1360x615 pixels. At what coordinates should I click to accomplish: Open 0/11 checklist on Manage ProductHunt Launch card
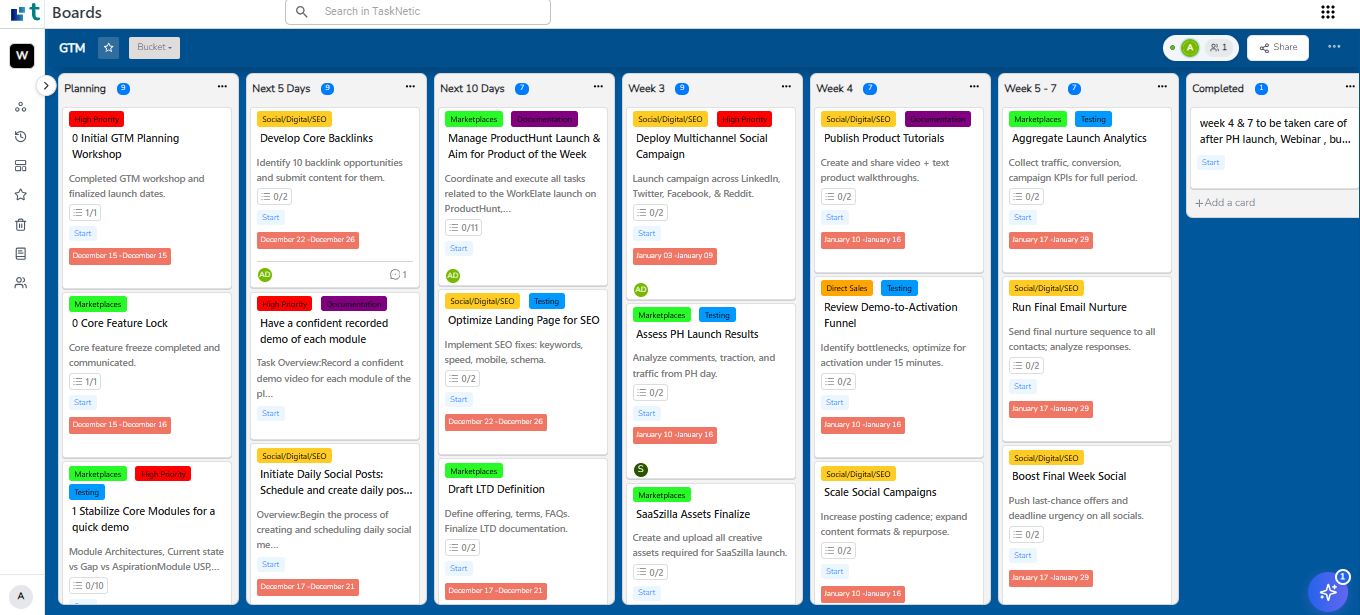465,228
